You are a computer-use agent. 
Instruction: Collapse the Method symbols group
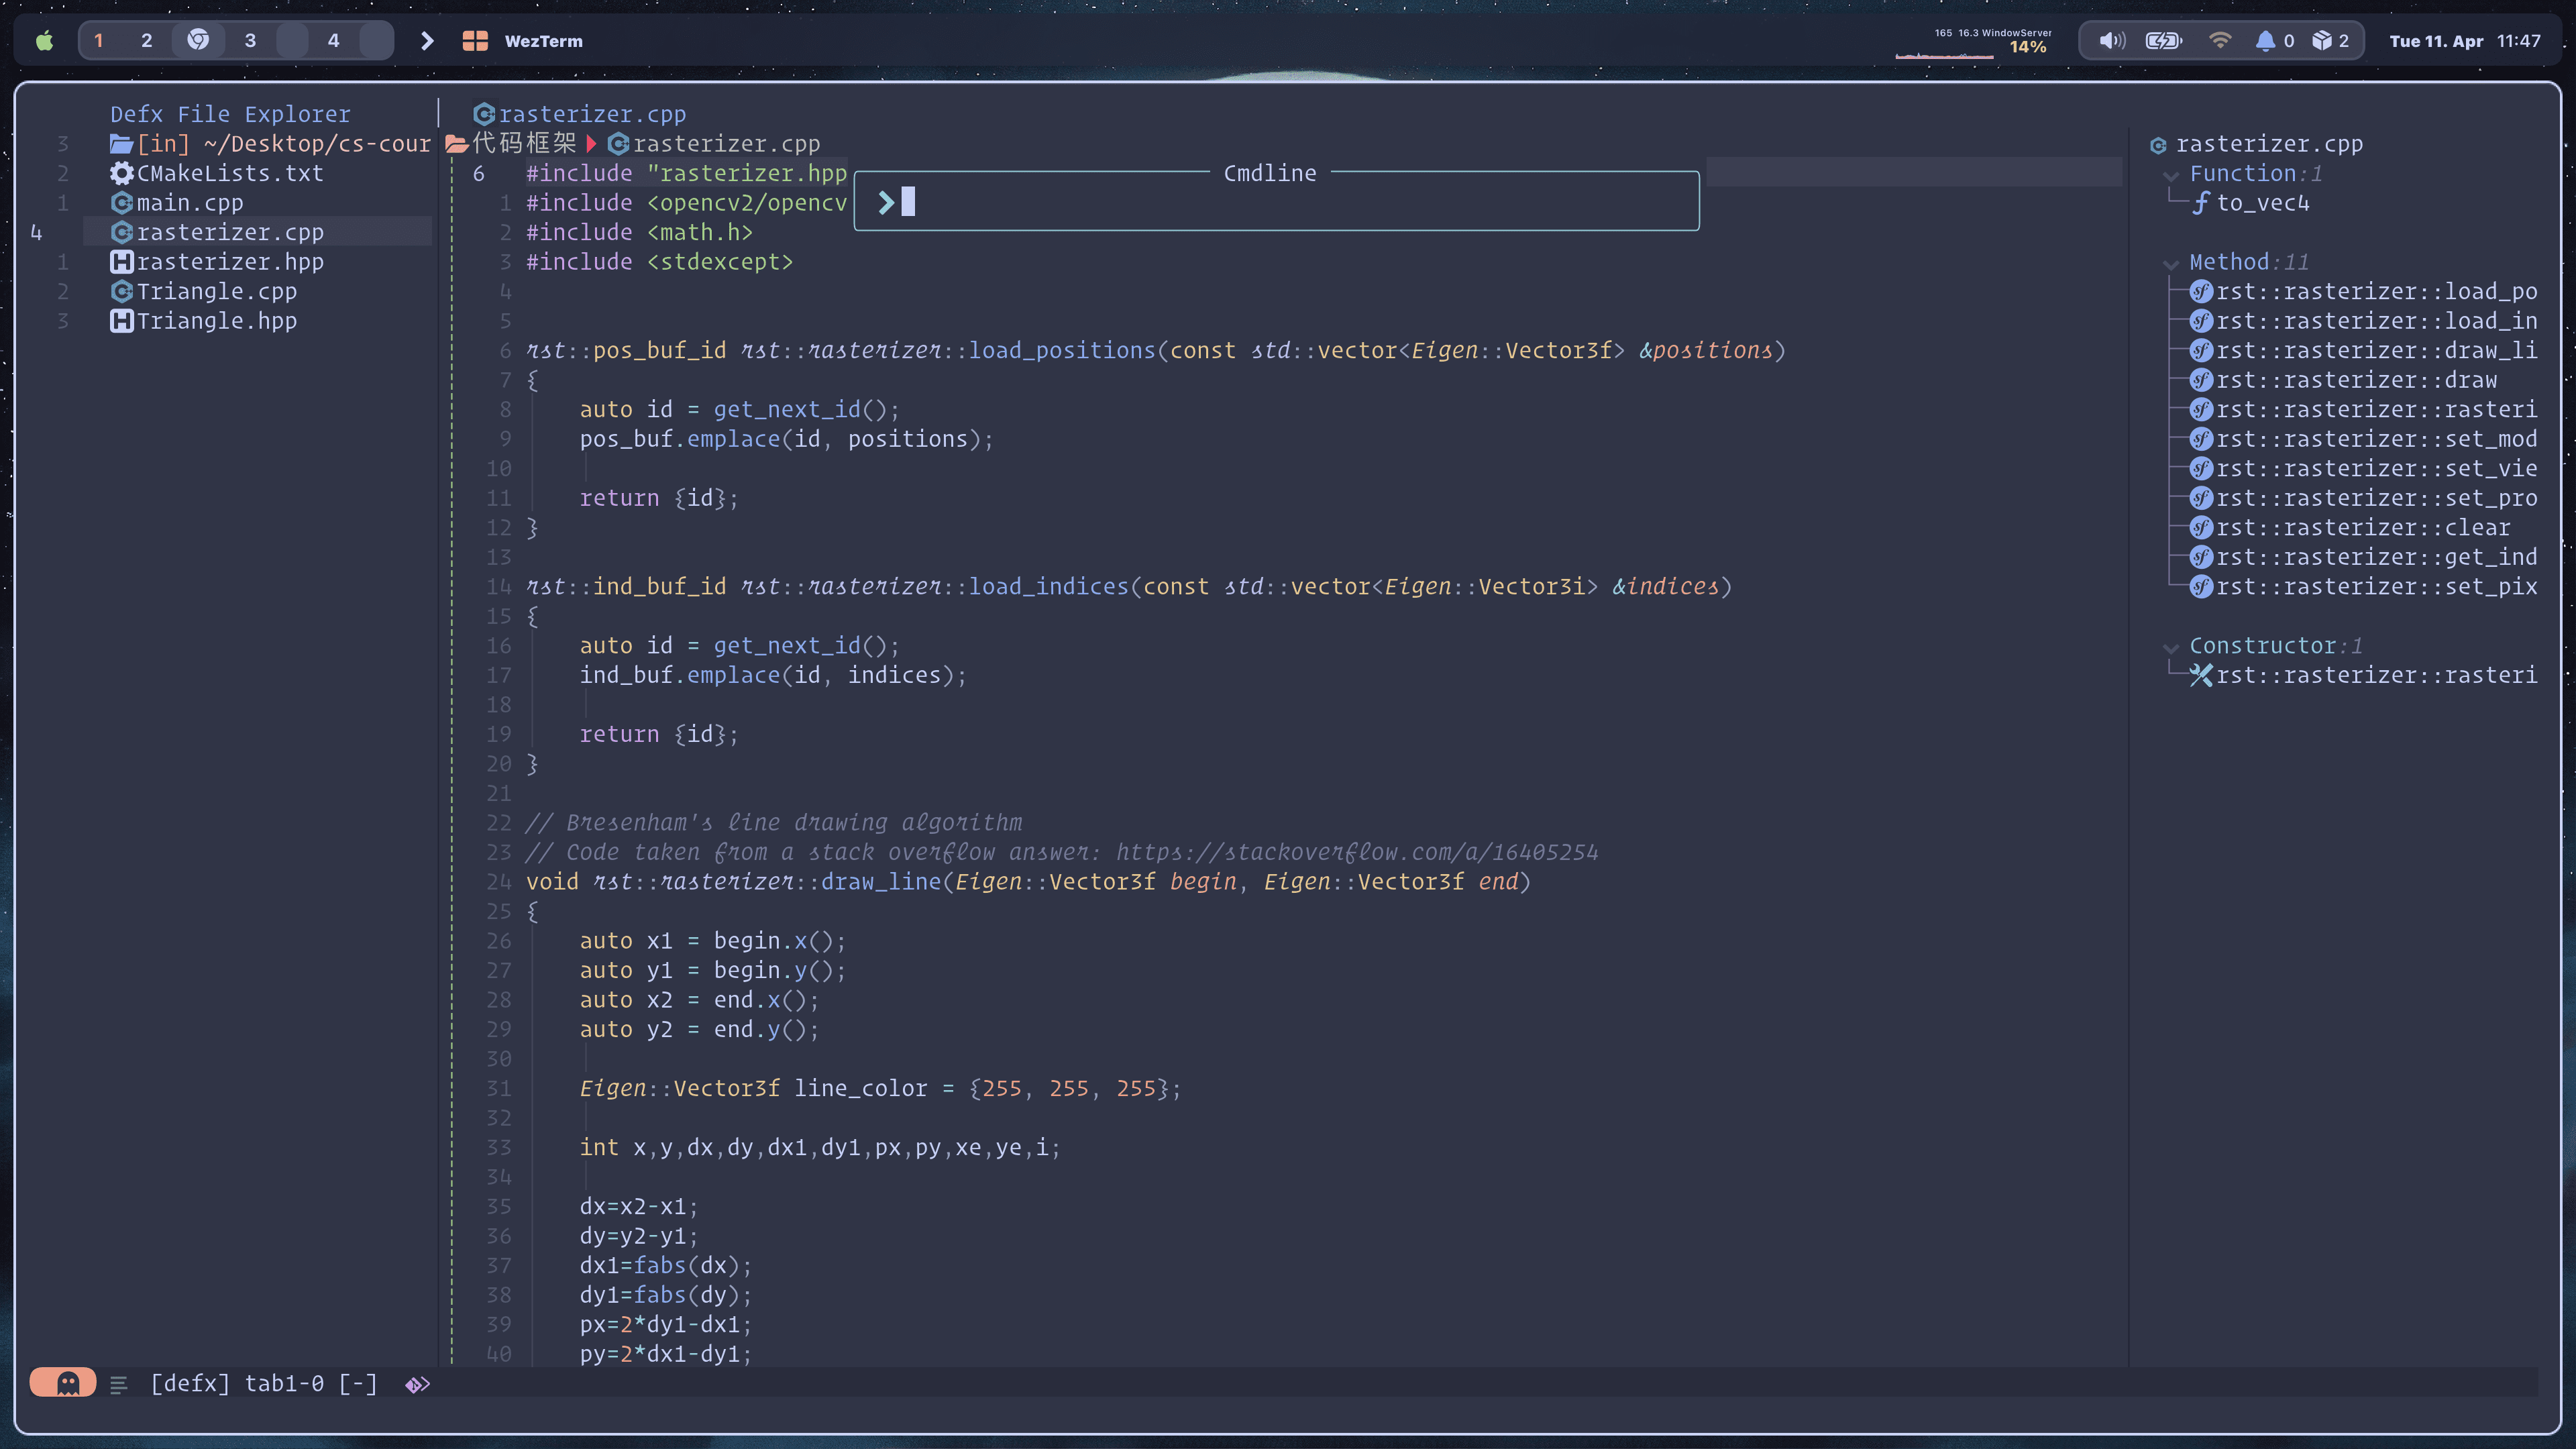2171,263
